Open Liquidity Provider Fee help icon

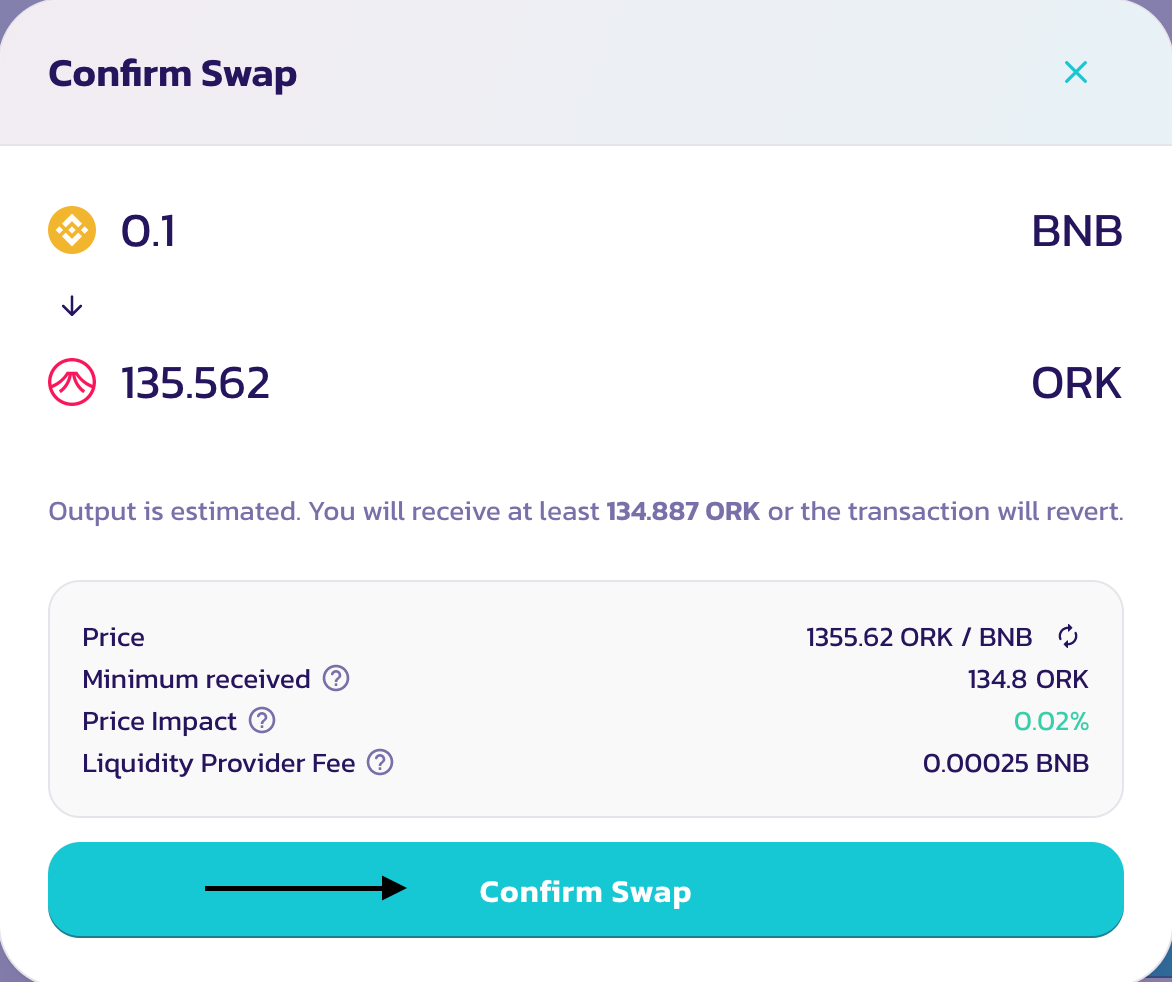click(380, 762)
